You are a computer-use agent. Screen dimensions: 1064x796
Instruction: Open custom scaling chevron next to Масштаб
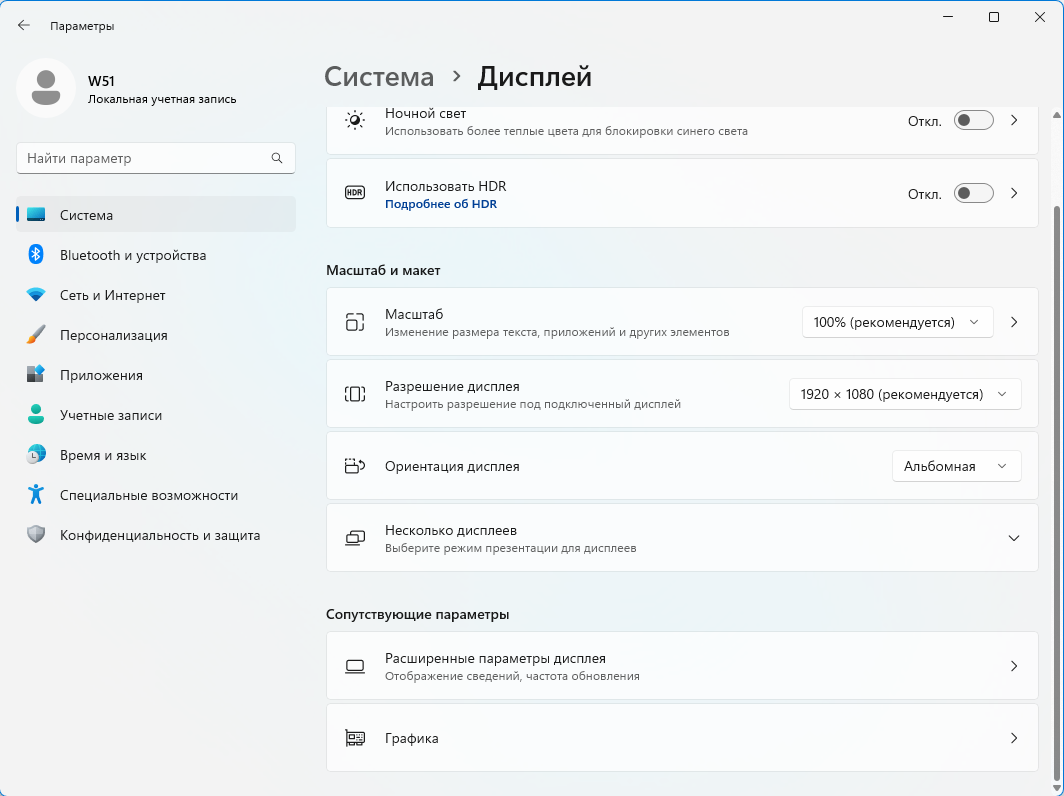tap(1014, 322)
